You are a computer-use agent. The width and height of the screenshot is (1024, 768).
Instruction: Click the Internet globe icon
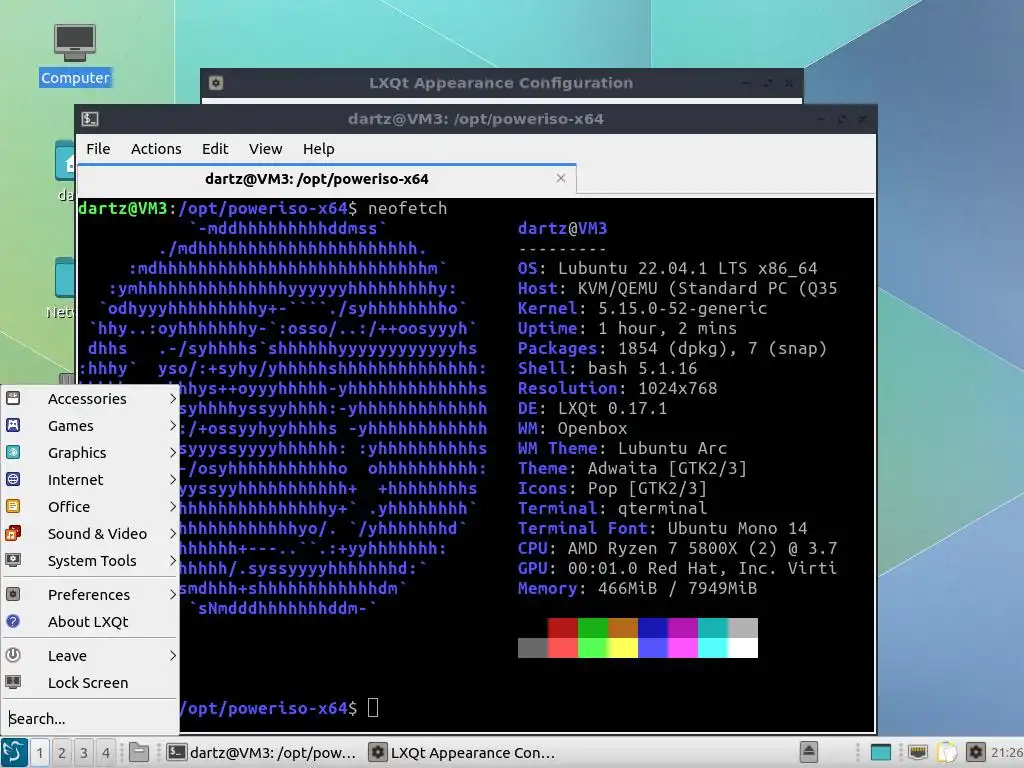click(13, 479)
